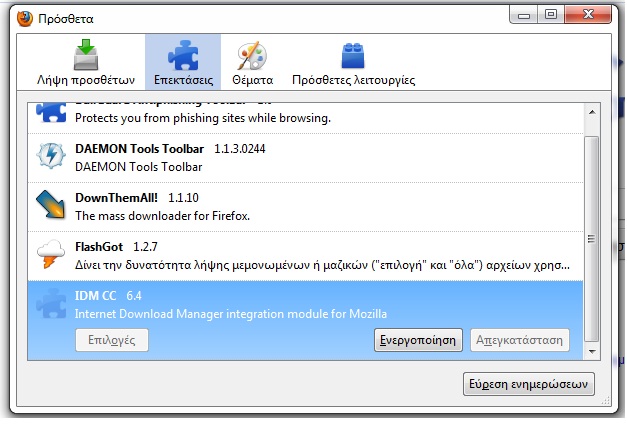Switch to the Επεκτάσεις tab
The width and height of the screenshot is (627, 425).
tap(183, 62)
